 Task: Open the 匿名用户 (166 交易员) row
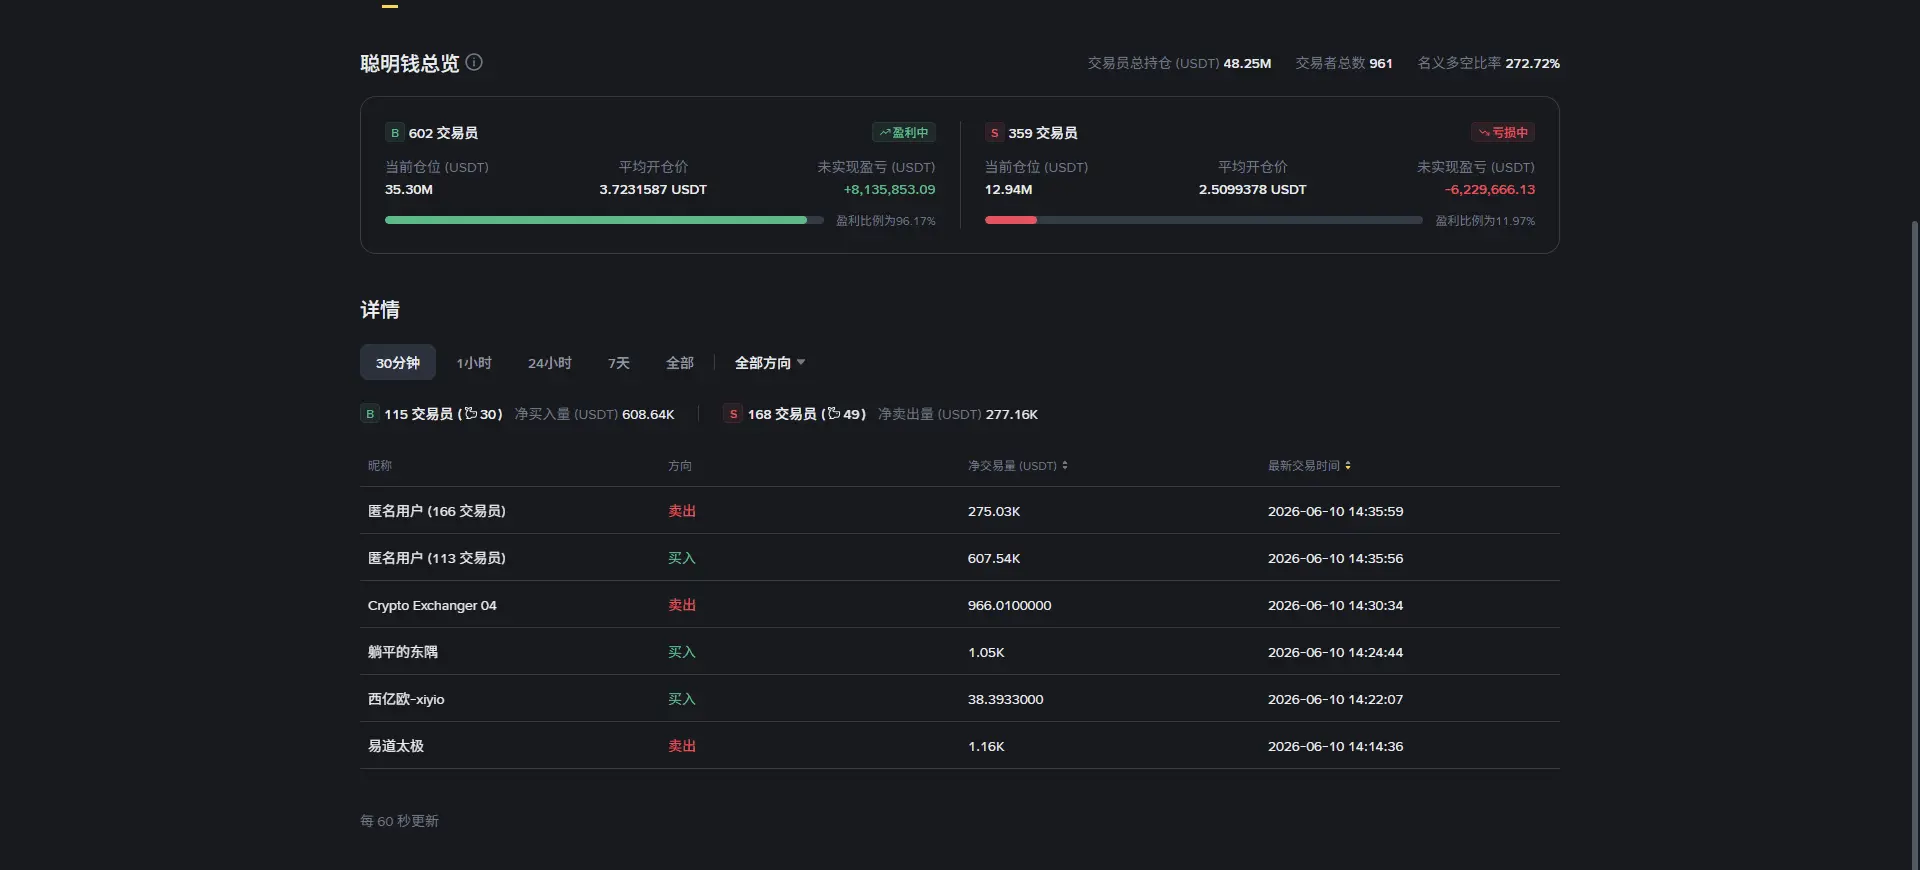[x=960, y=511]
